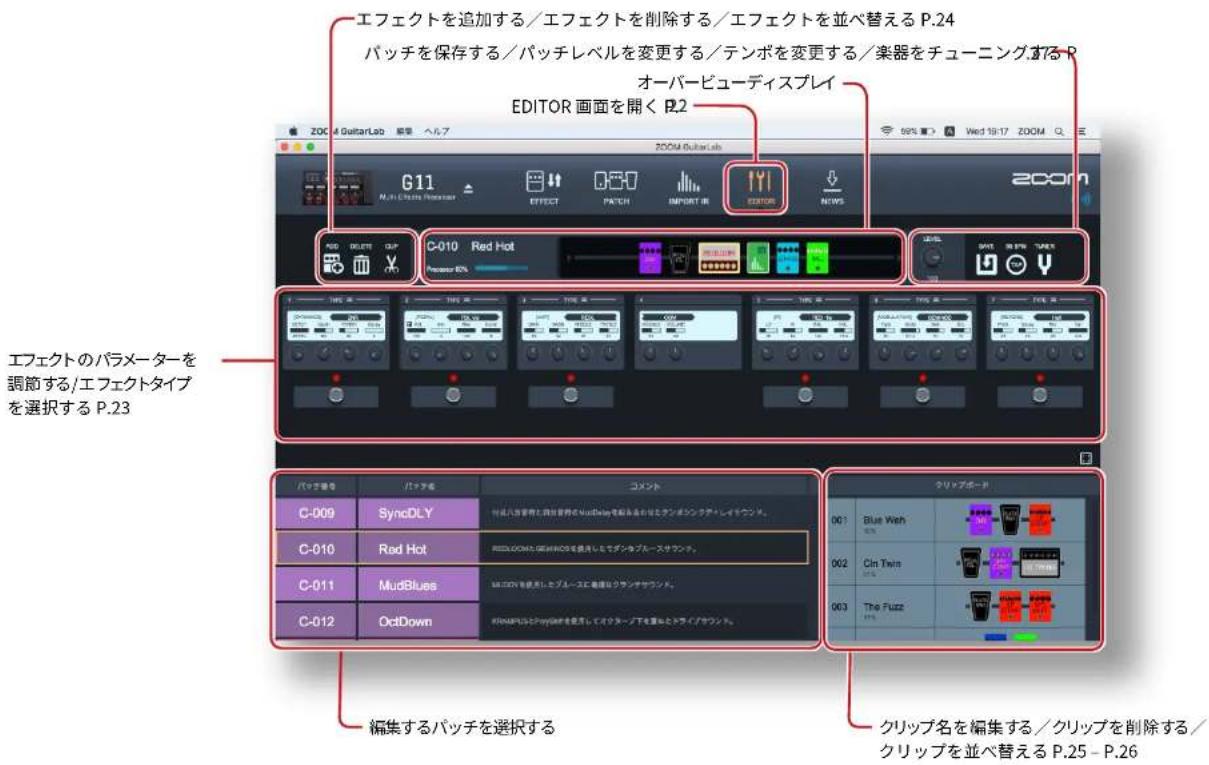Viewport: 1209px width, 765px height.
Task: Open the ZOOM GuitarLab menu bar item
Action: 347,131
